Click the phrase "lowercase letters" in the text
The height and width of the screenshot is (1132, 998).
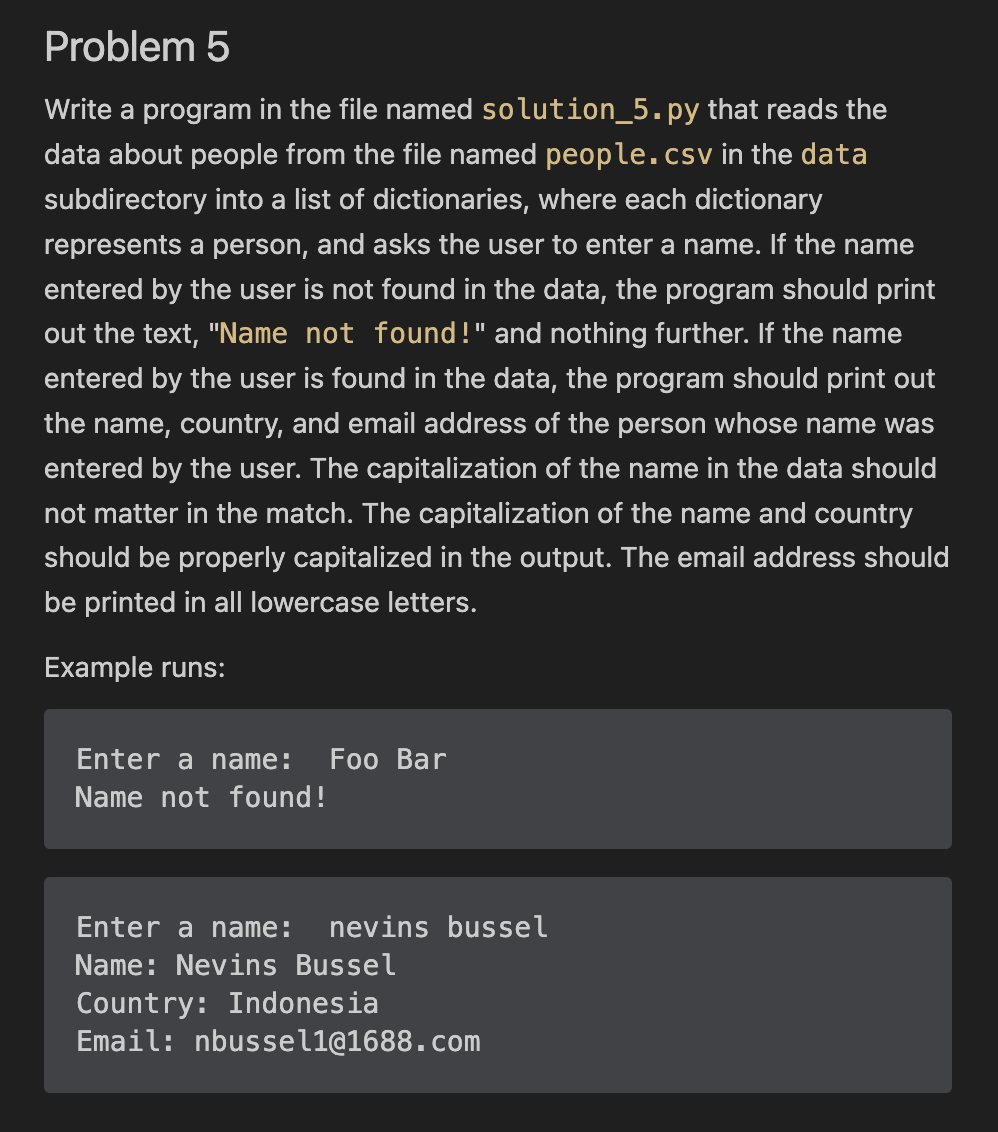pyautogui.click(x=363, y=602)
